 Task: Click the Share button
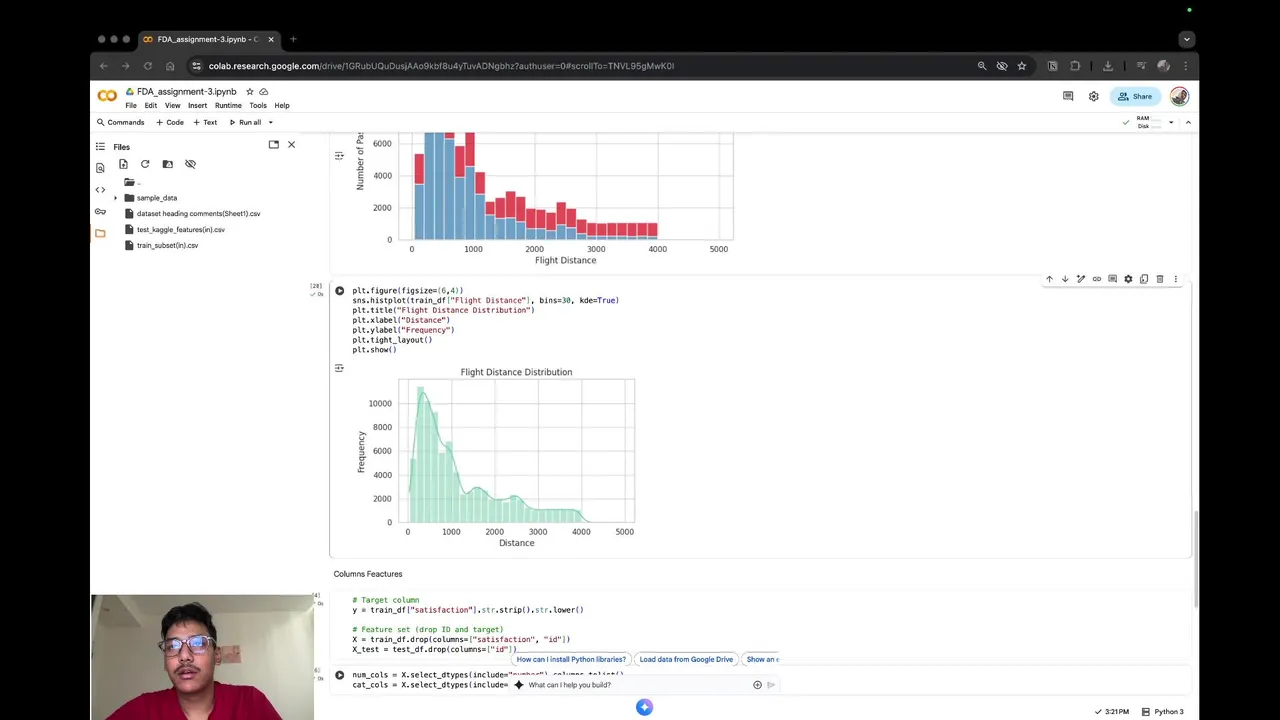click(x=1135, y=96)
